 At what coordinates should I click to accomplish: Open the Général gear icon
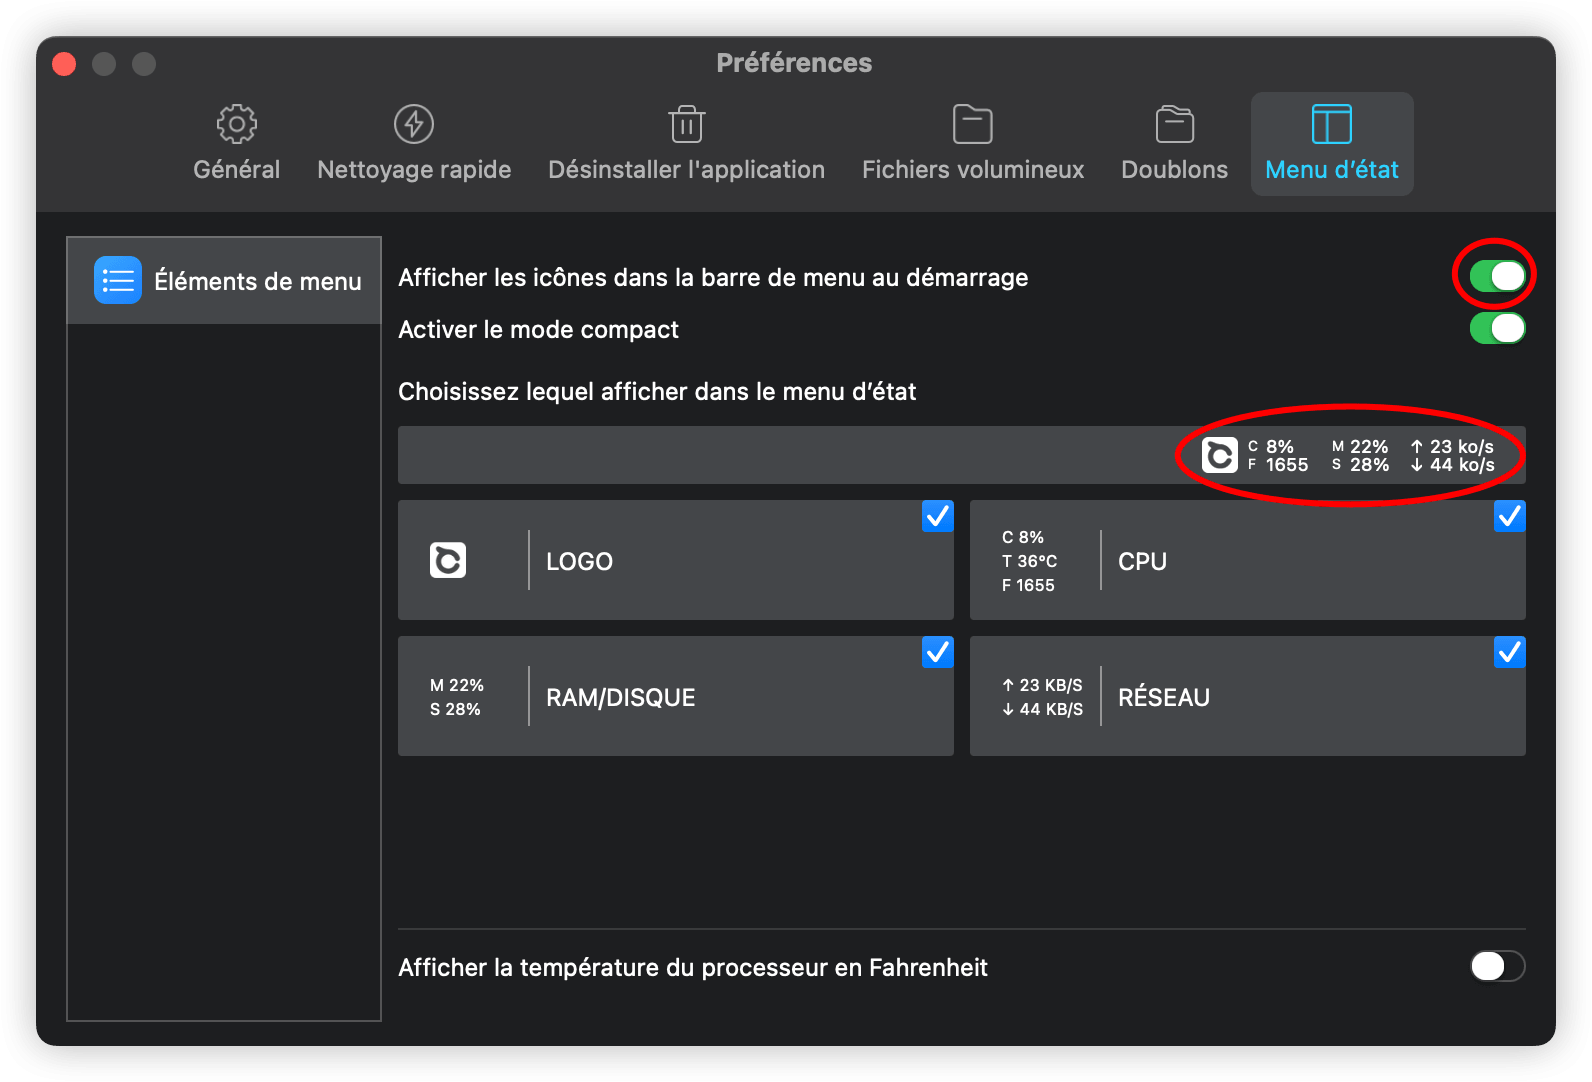click(x=237, y=124)
